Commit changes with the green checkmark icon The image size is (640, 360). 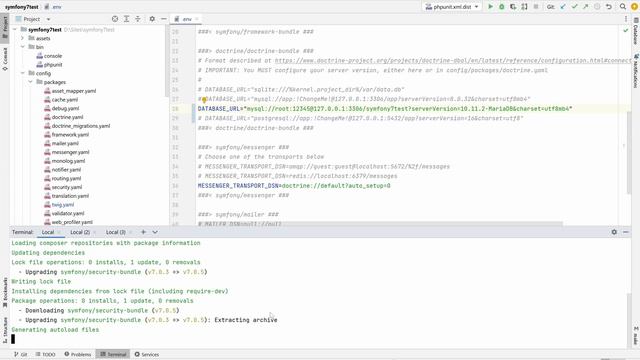tap(574, 7)
